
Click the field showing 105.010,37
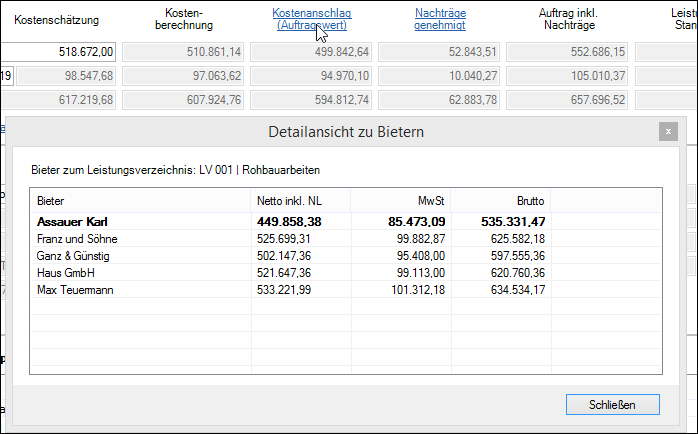(567, 76)
